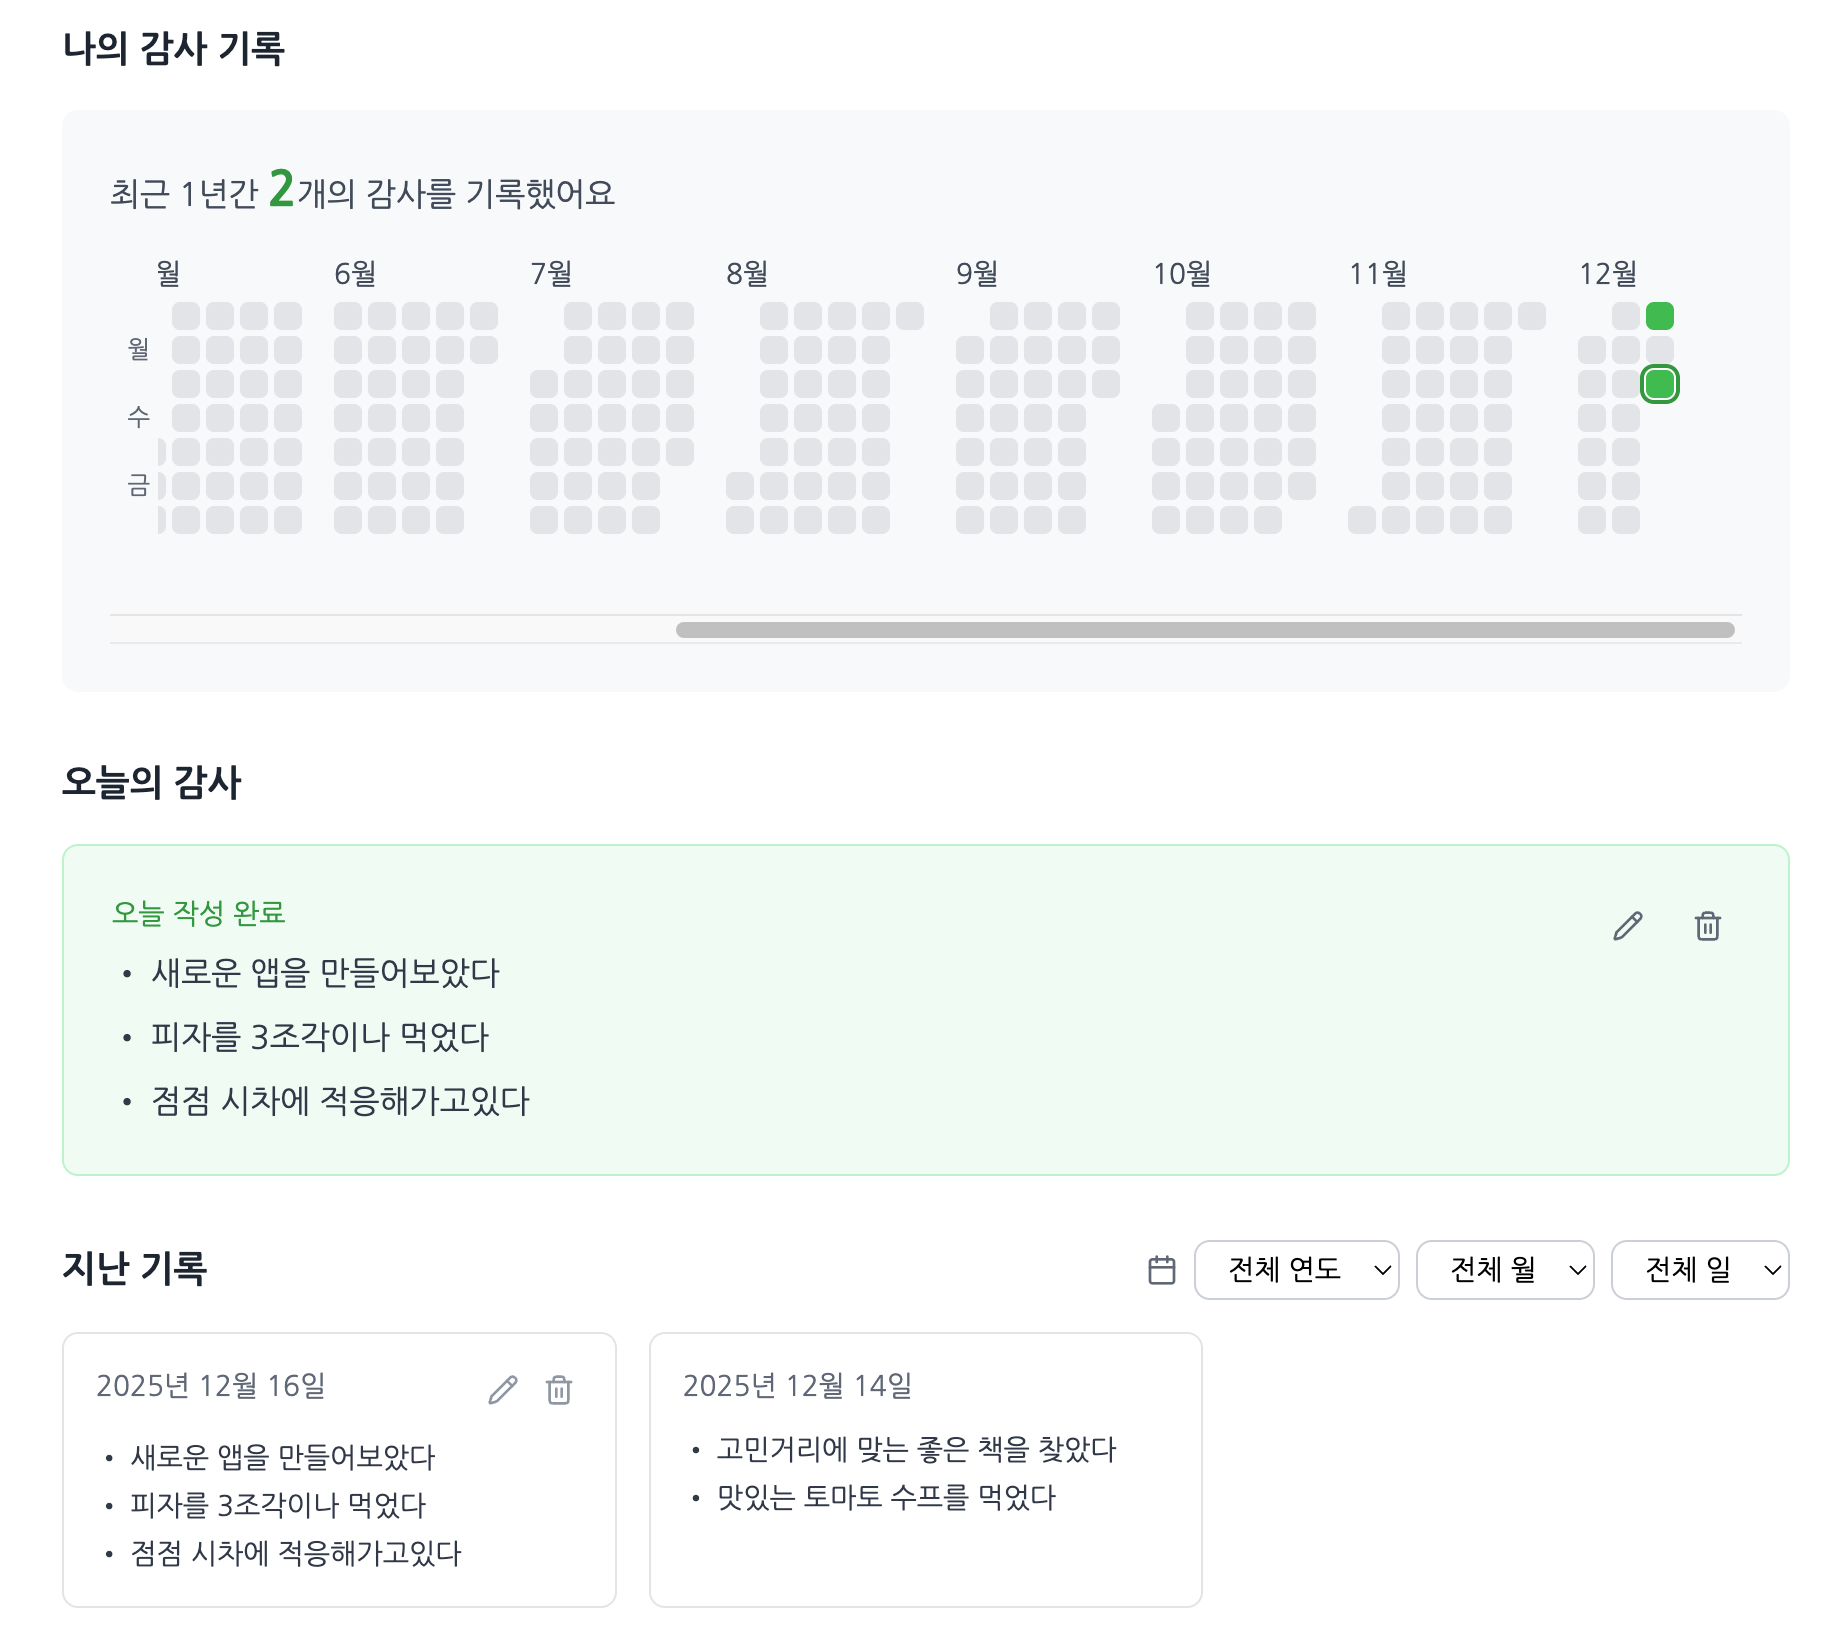Viewport: 1826px width, 1648px height.
Task: Click the 오늘 작성 완료 status text
Action: point(199,913)
